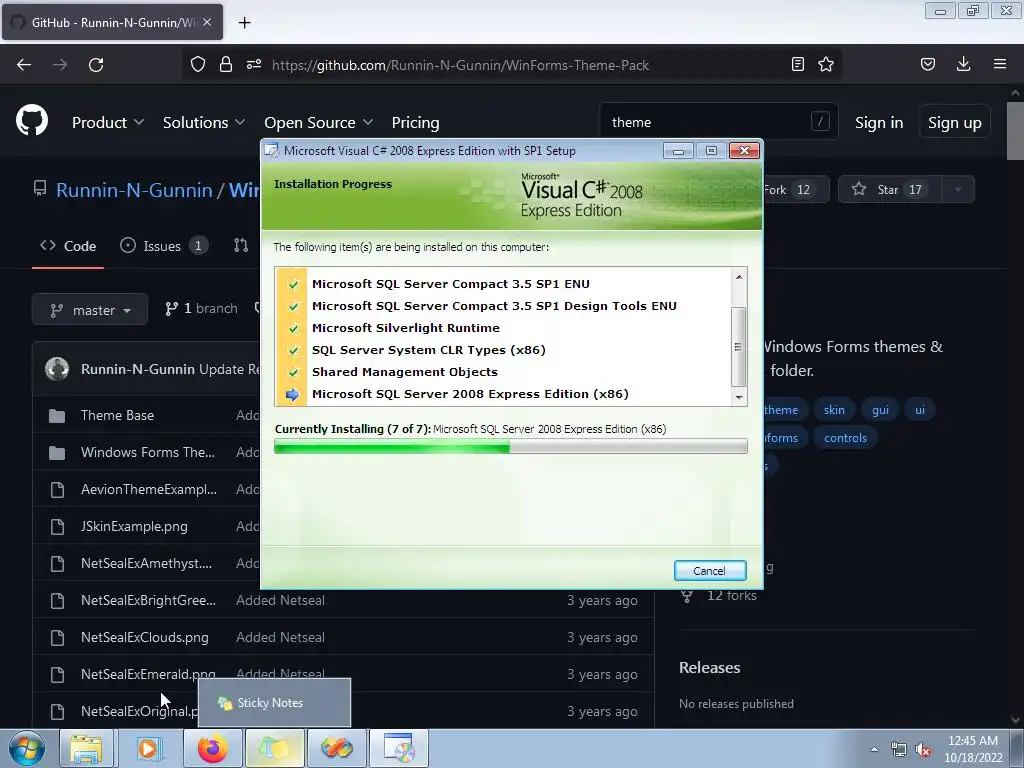Click the GitHub logo icon
The width and height of the screenshot is (1024, 768).
pyautogui.click(x=32, y=120)
